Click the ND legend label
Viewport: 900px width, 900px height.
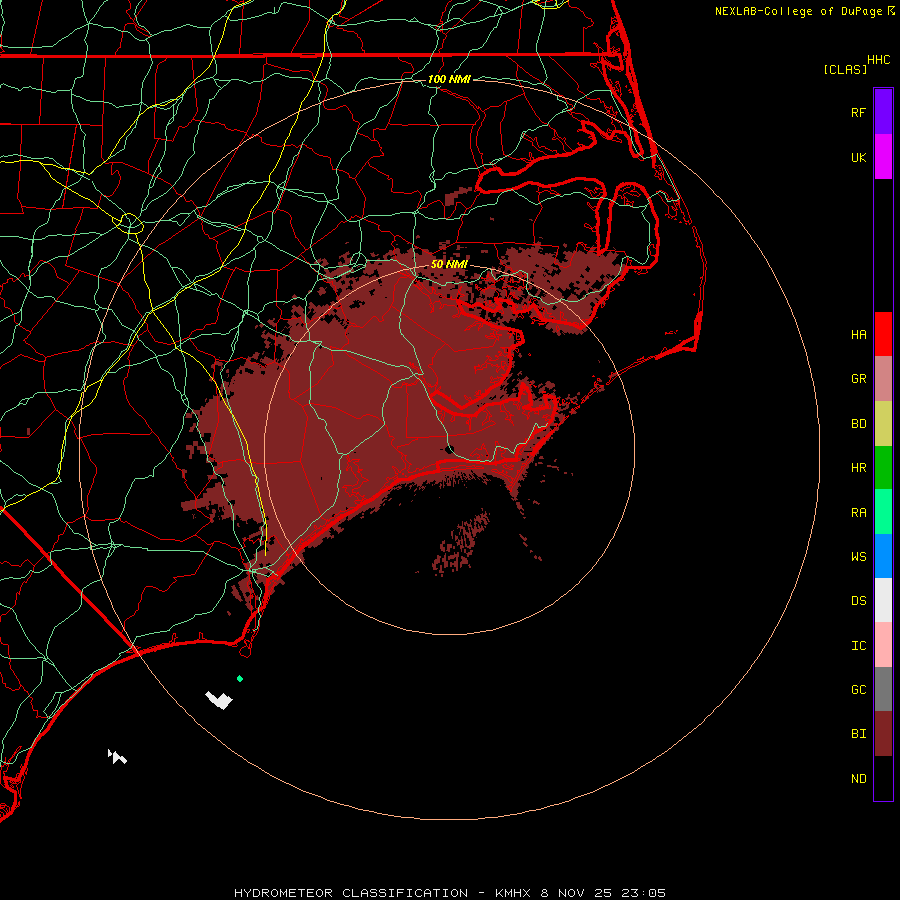click(x=858, y=779)
